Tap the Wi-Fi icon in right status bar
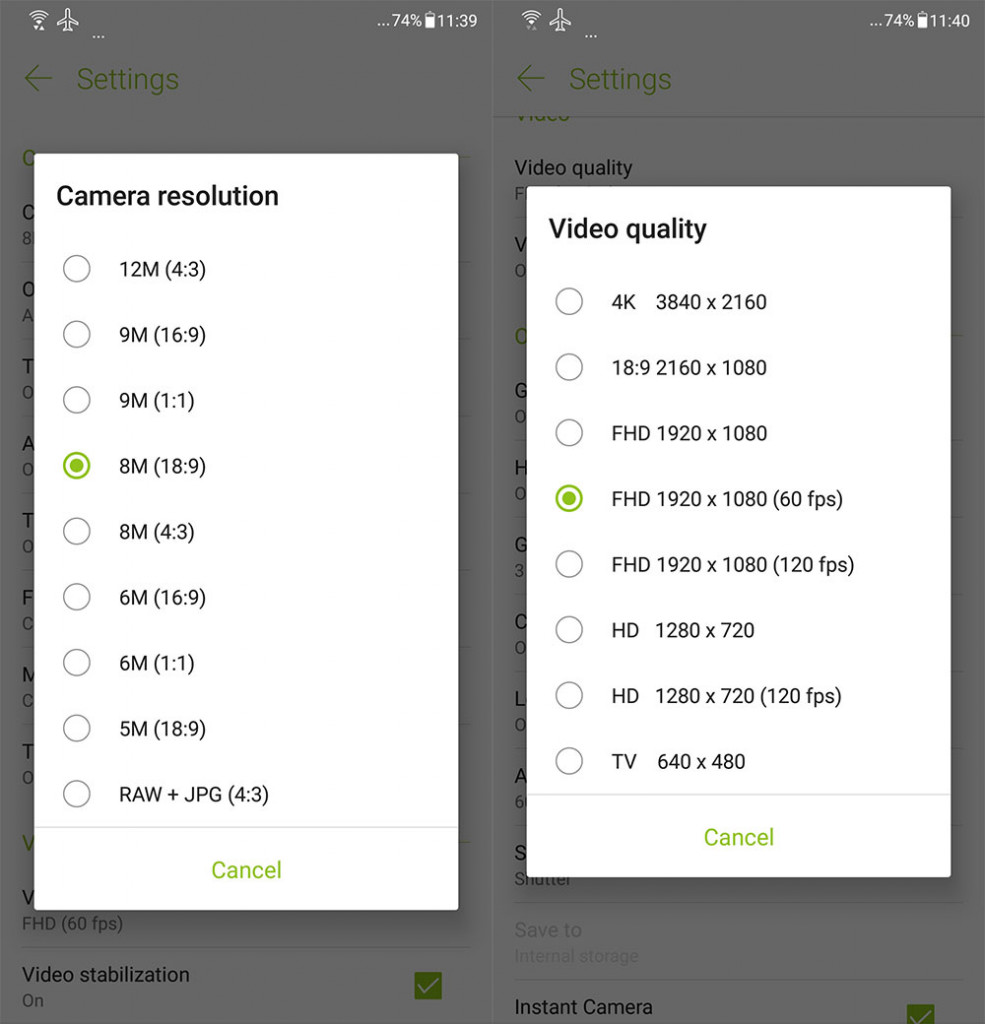This screenshot has height=1024, width=985. (532, 20)
